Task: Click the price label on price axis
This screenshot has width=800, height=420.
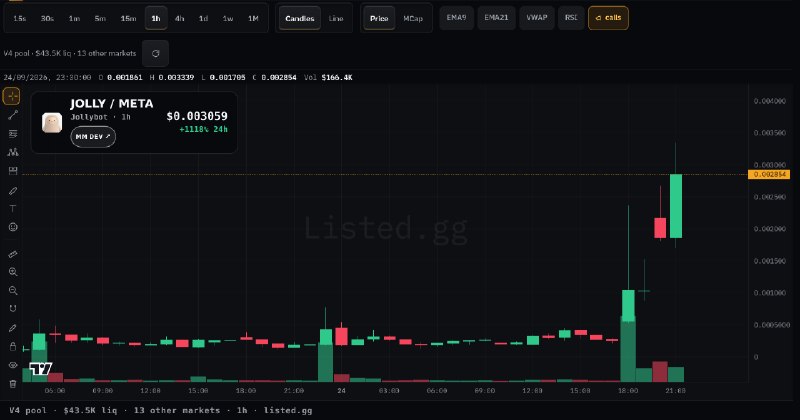Action: (769, 175)
